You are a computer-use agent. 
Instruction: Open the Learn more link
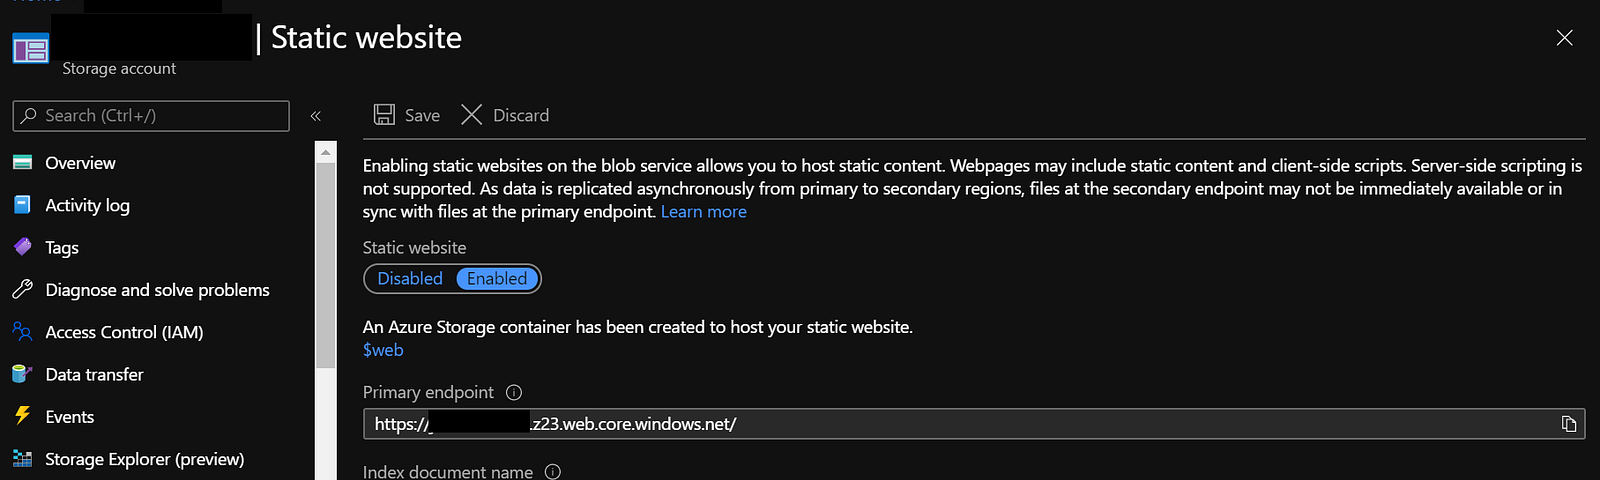pyautogui.click(x=704, y=212)
